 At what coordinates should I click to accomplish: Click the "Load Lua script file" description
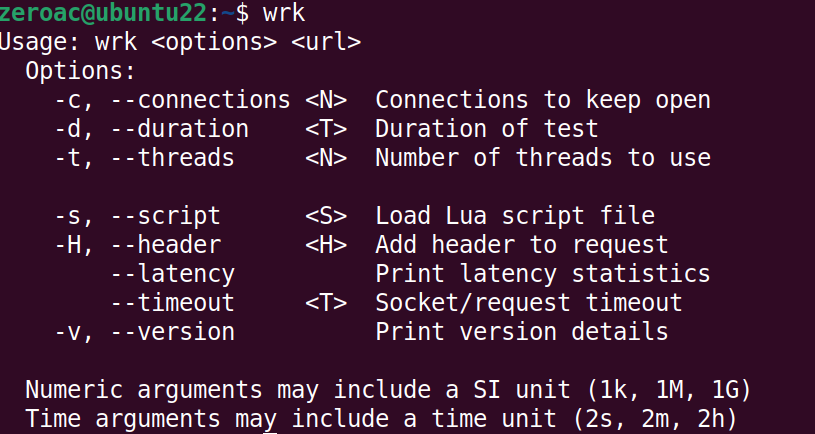pos(514,216)
